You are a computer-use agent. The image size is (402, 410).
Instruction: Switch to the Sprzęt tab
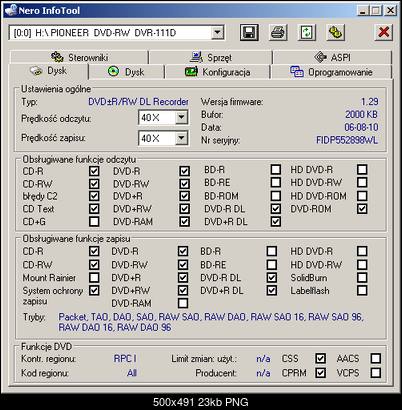click(211, 57)
